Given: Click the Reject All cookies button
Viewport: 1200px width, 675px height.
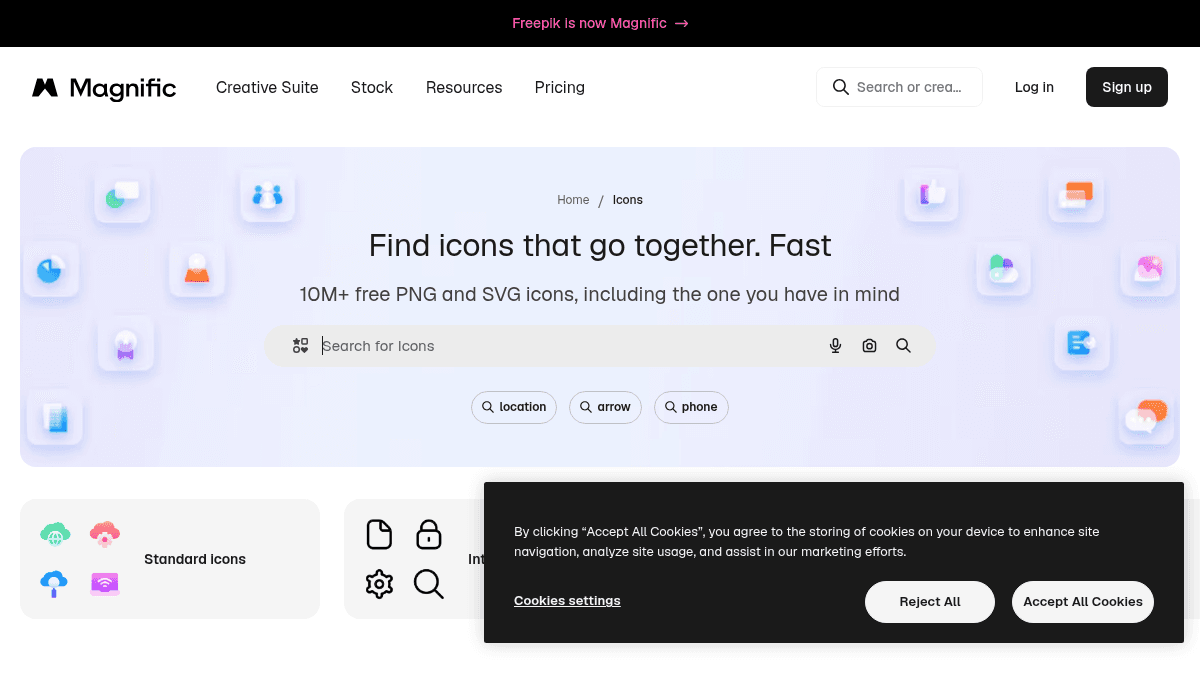Looking at the screenshot, I should (x=930, y=602).
